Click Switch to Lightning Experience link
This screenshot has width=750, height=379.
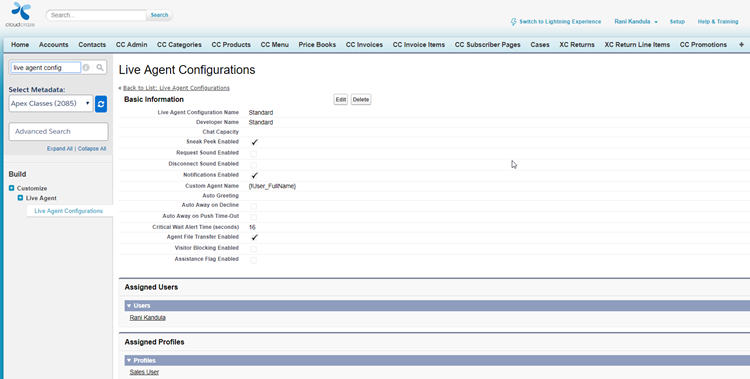tap(560, 22)
